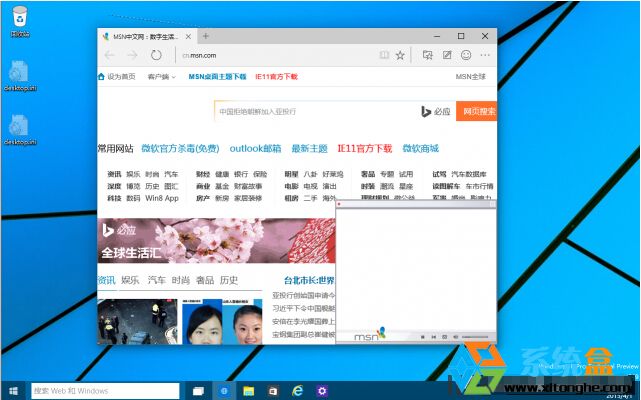Viewport: 641px width, 400px height.
Task: Select the 资讯 news tab
Action: click(x=107, y=280)
